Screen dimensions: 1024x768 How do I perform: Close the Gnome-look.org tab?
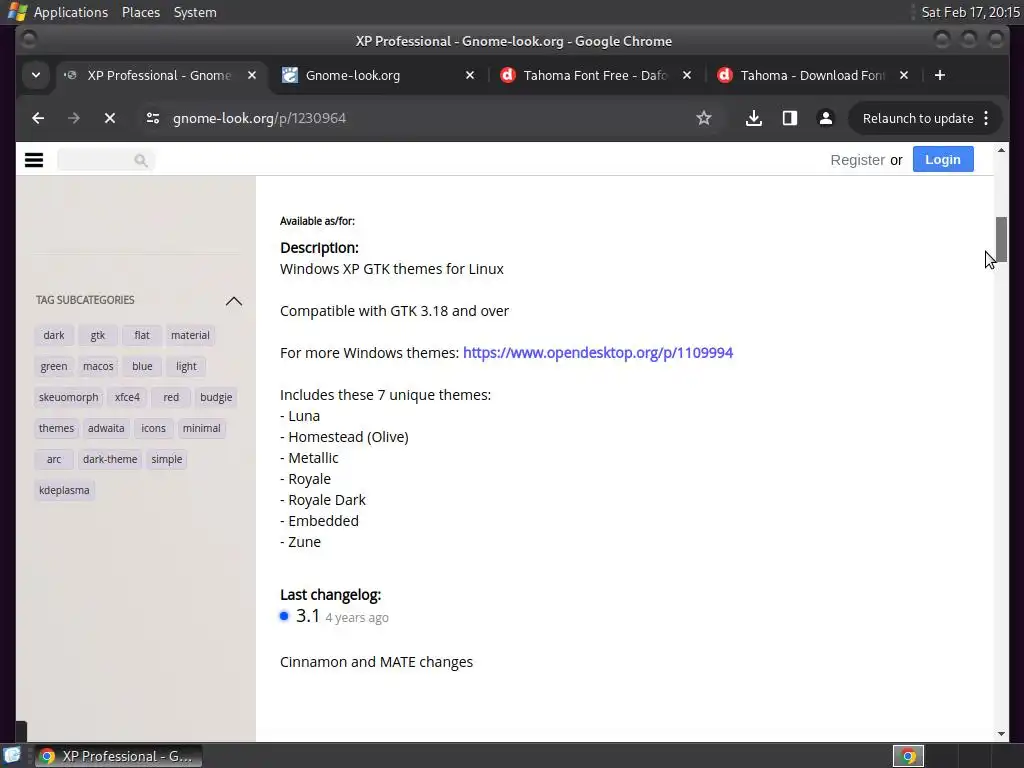(x=470, y=75)
